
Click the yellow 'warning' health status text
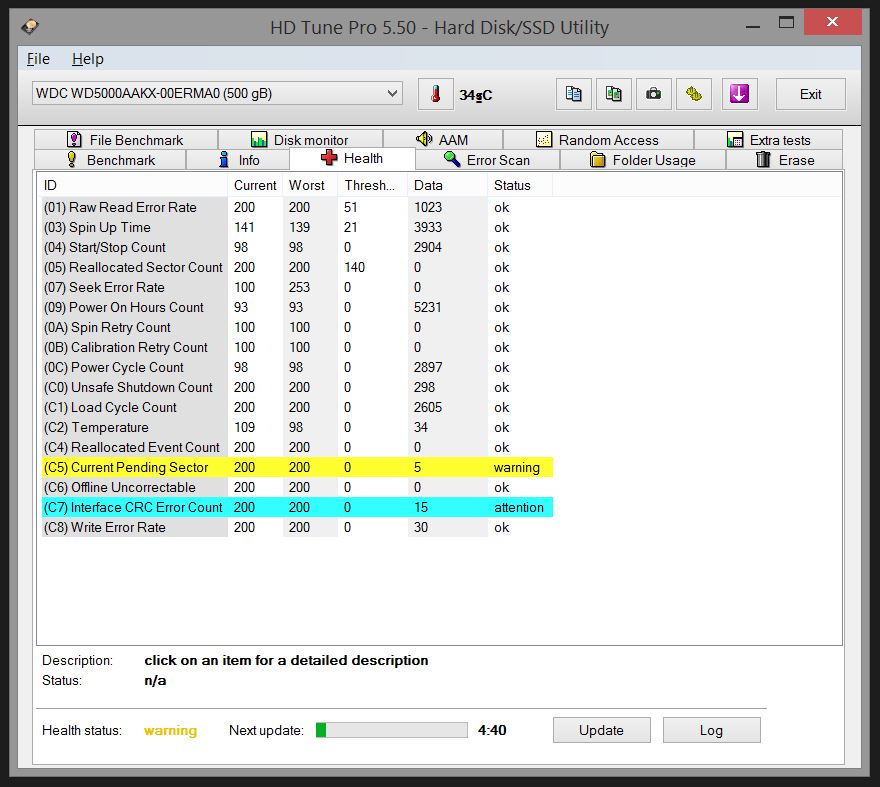pyautogui.click(x=170, y=730)
